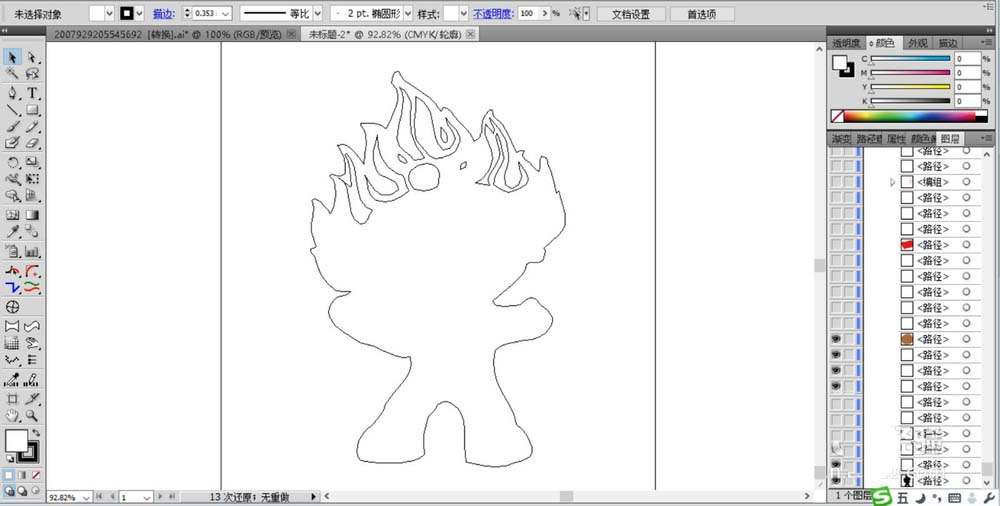The image size is (1000, 506).
Task: Open the stroke weight dropdown
Action: (x=226, y=13)
